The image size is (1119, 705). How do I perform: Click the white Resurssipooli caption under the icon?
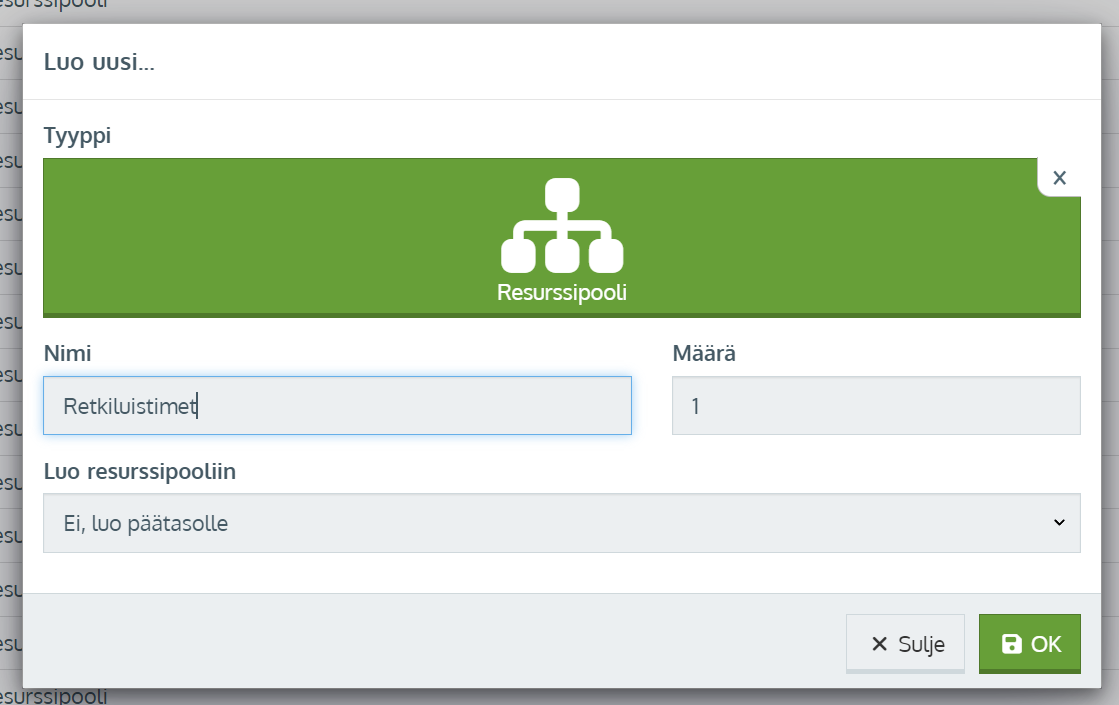561,293
